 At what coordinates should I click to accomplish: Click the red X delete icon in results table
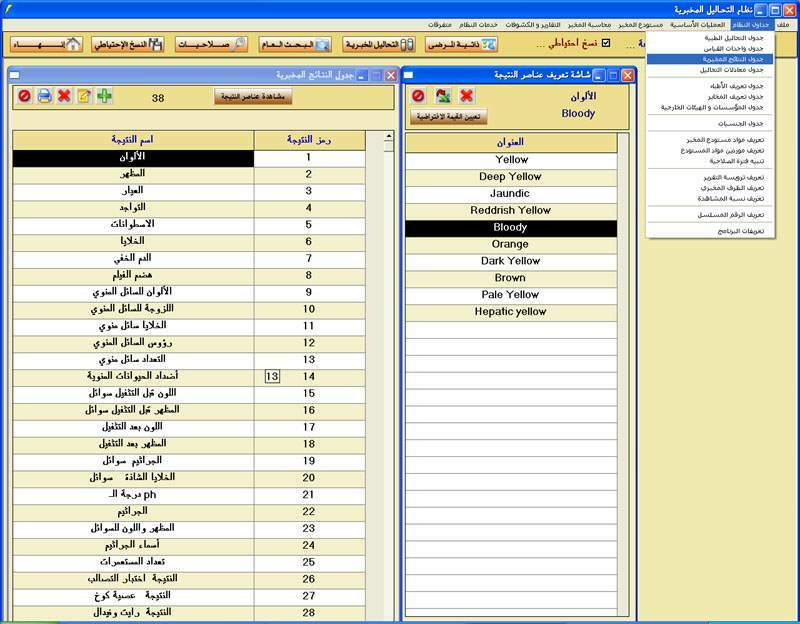point(64,96)
